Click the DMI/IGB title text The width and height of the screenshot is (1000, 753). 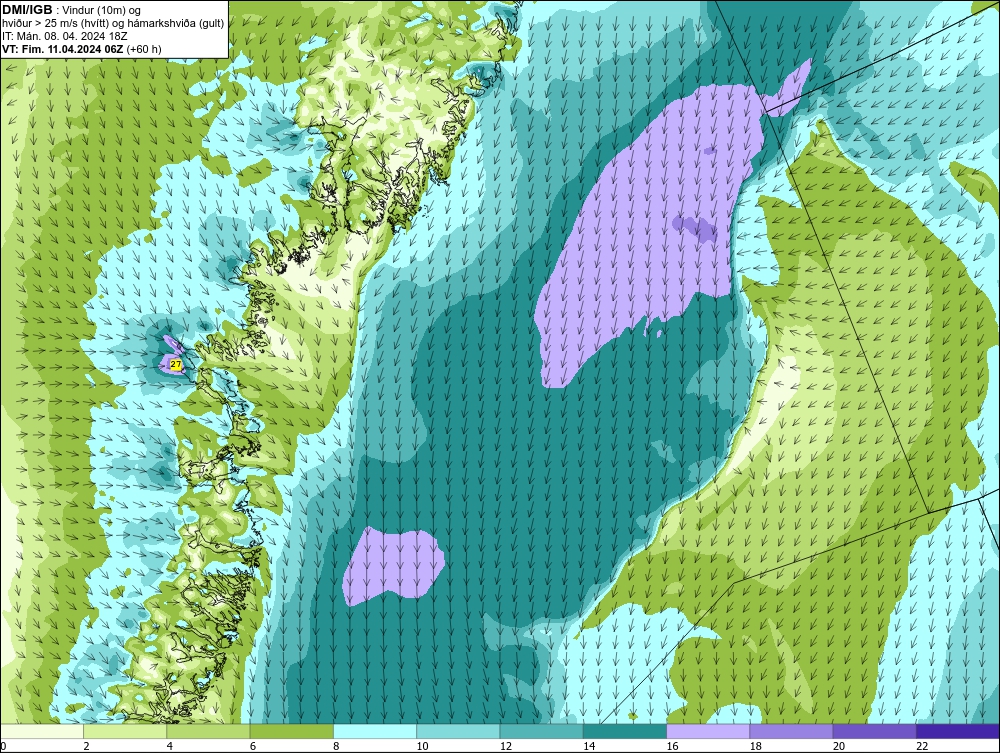27,10
